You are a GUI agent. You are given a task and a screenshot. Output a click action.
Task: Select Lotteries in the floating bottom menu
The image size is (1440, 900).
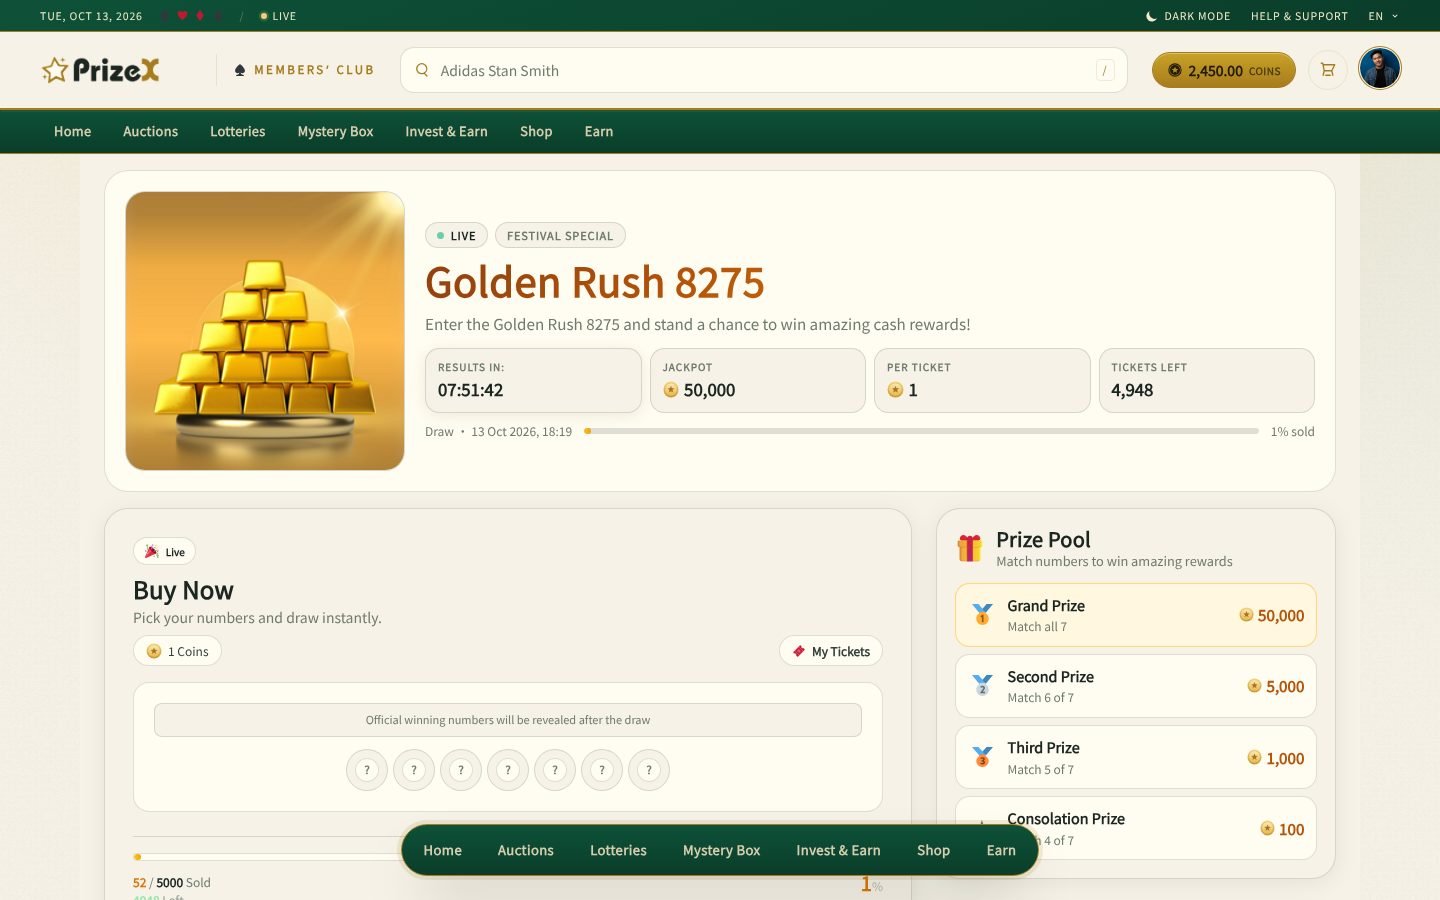[618, 850]
